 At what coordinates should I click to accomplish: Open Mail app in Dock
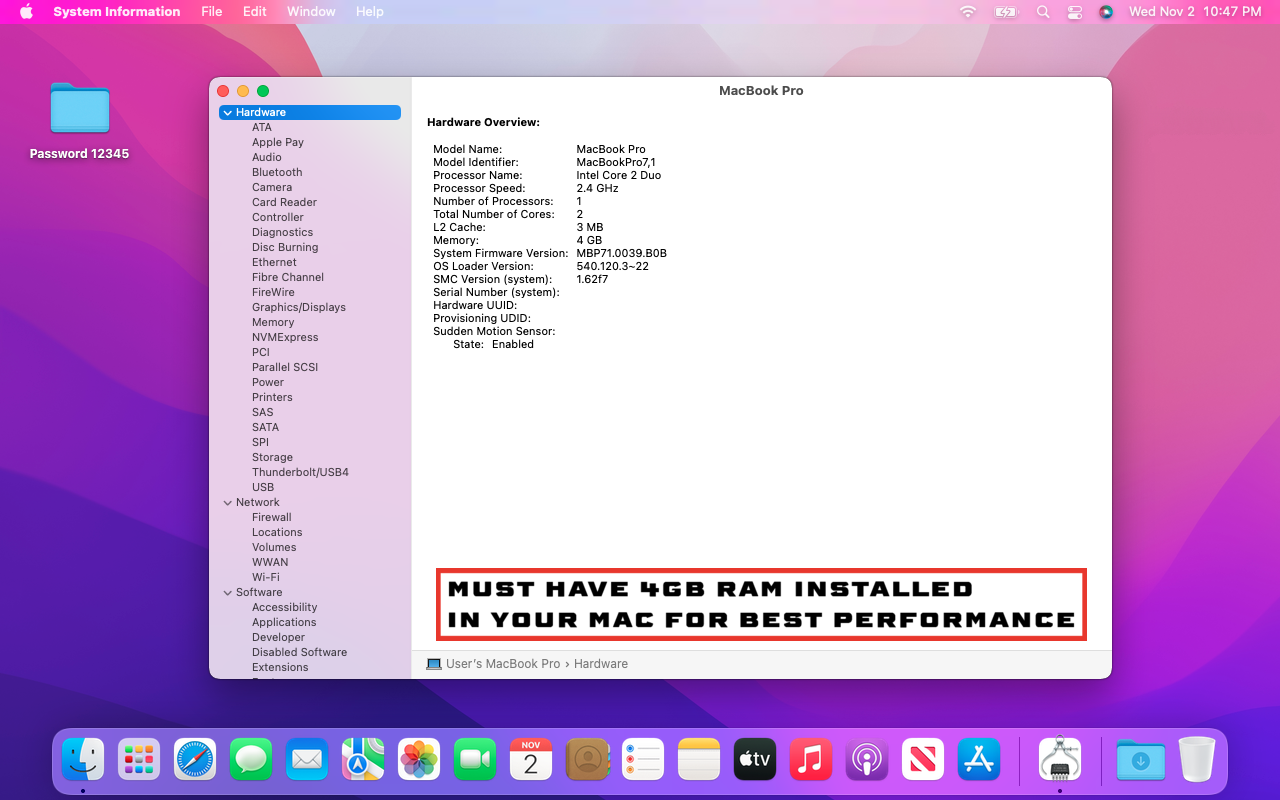[307, 759]
